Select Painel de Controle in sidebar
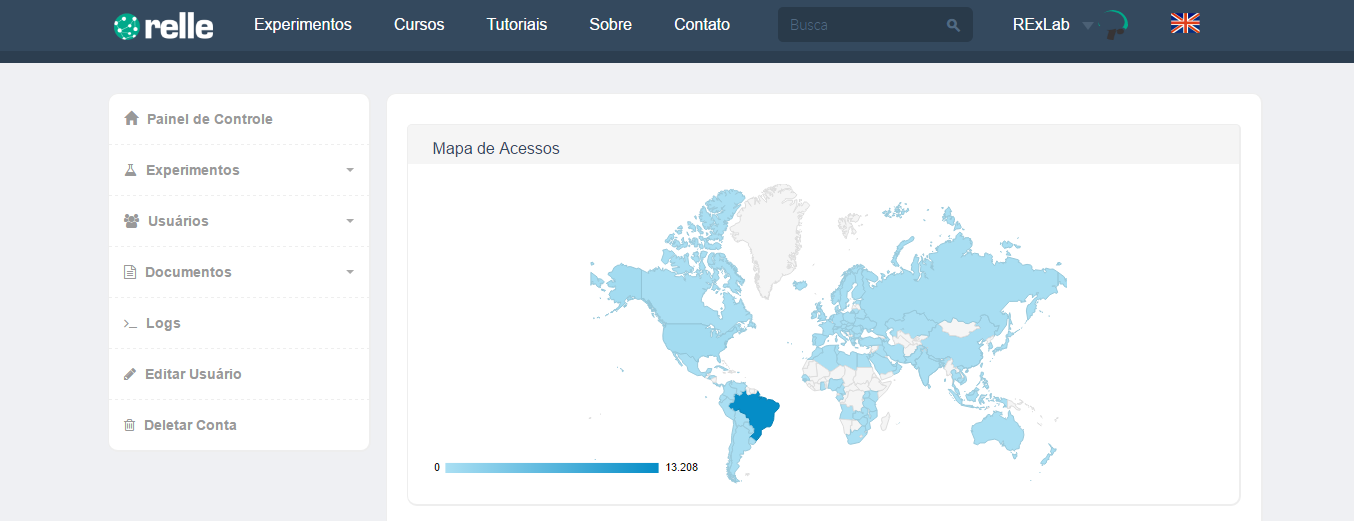 coord(239,119)
